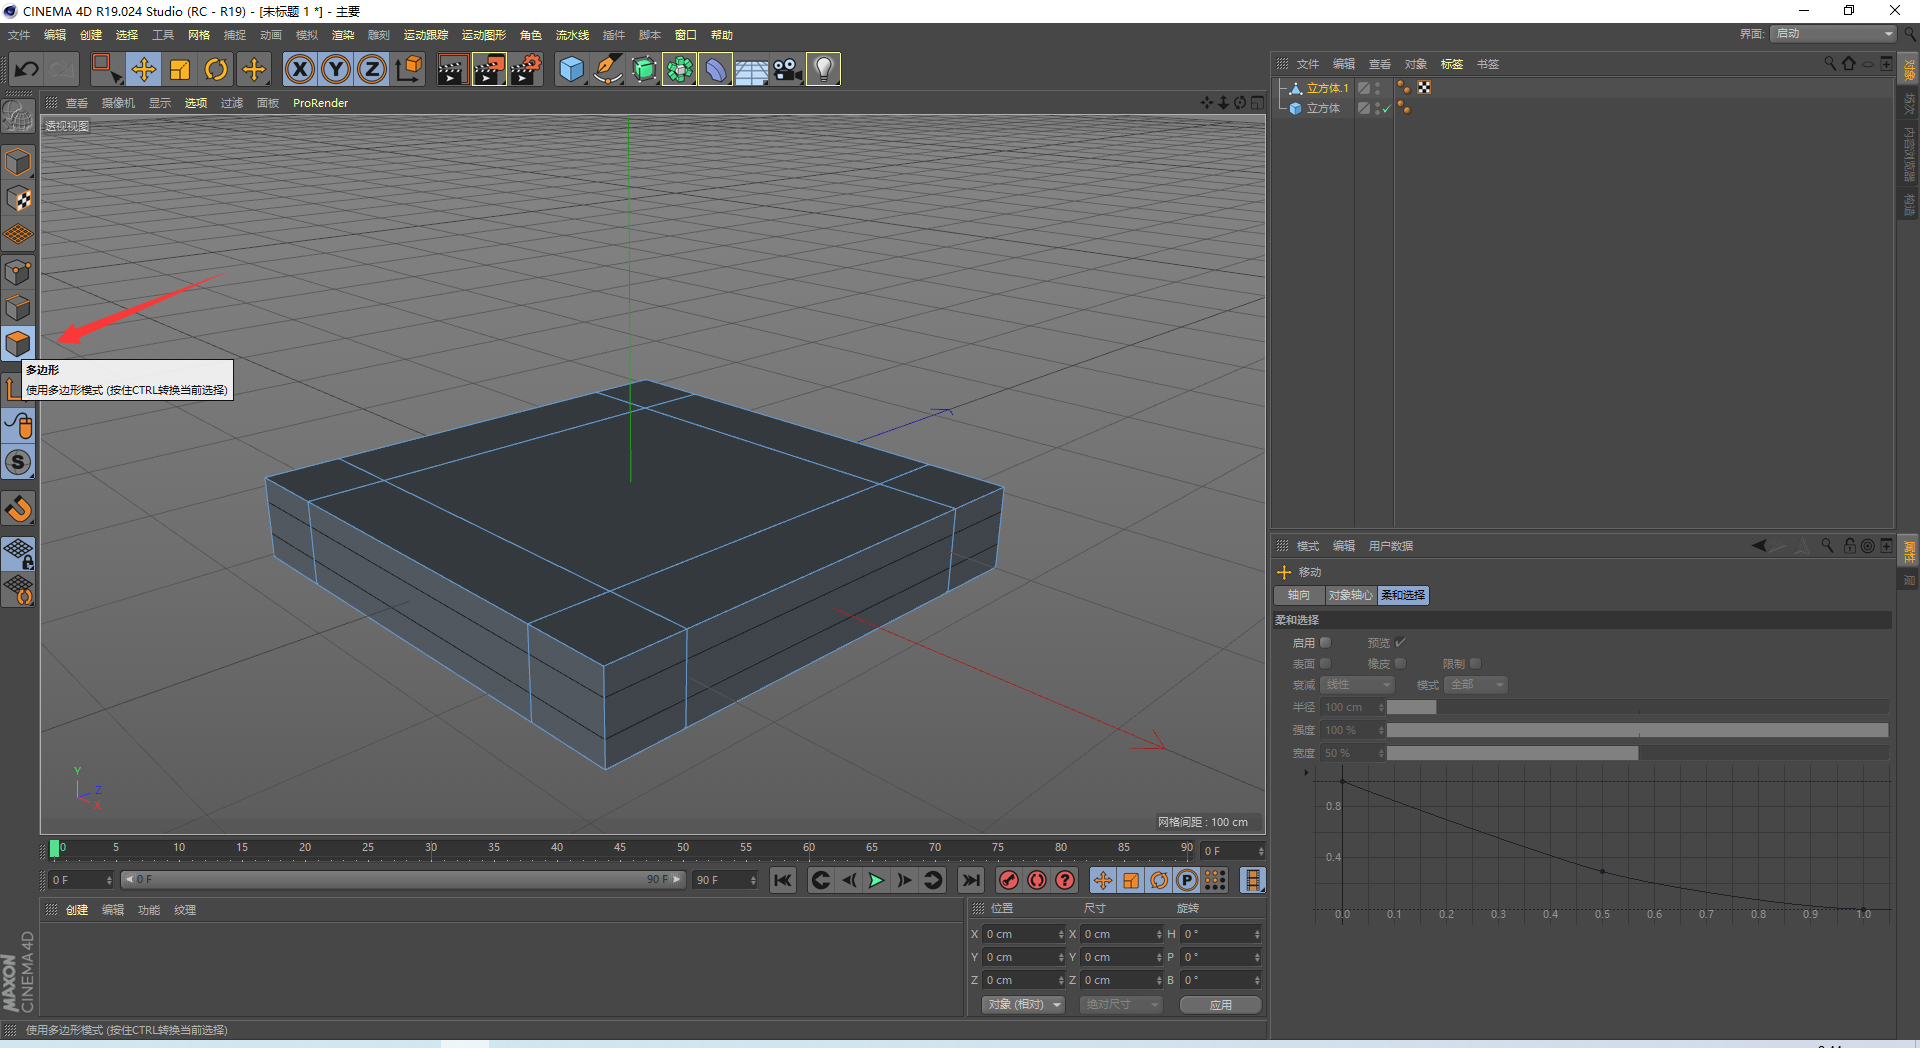Open the 对象 (相对) coordinate dropdown
The width and height of the screenshot is (1920, 1048).
click(1024, 1005)
